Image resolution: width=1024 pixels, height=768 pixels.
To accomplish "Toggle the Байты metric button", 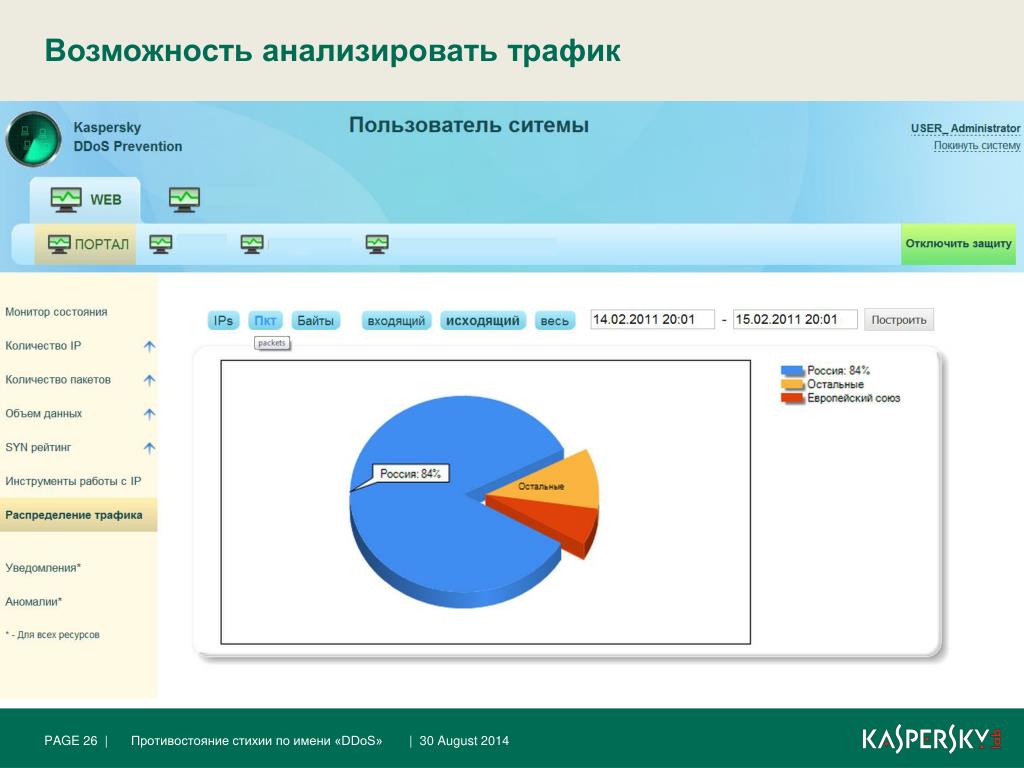I will coord(315,321).
